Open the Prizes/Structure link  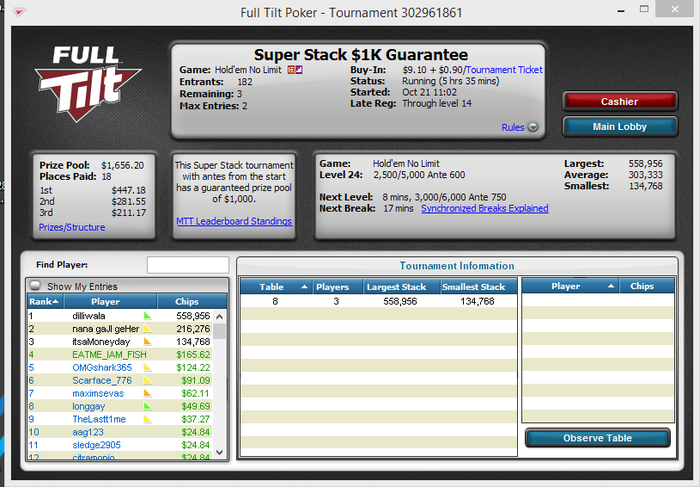[72, 227]
